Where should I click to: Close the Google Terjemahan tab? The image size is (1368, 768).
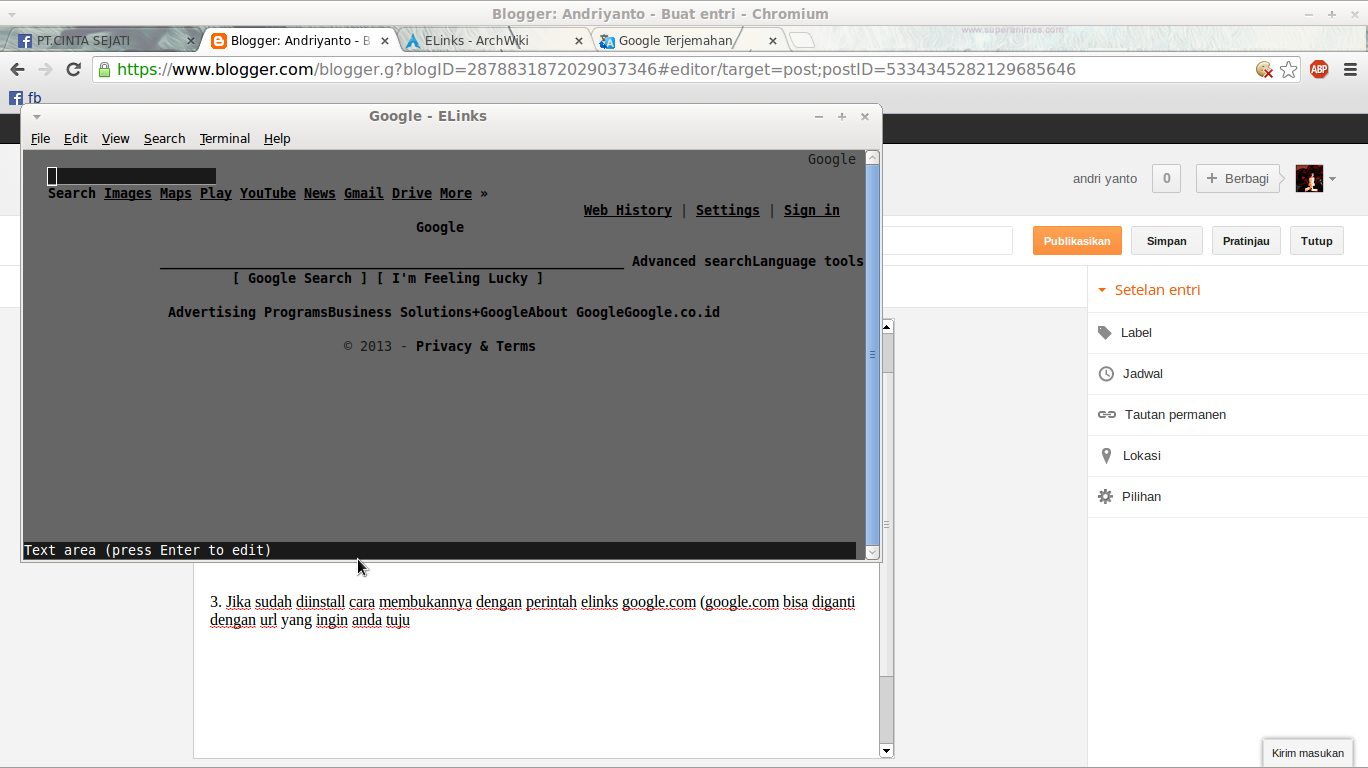(x=772, y=41)
